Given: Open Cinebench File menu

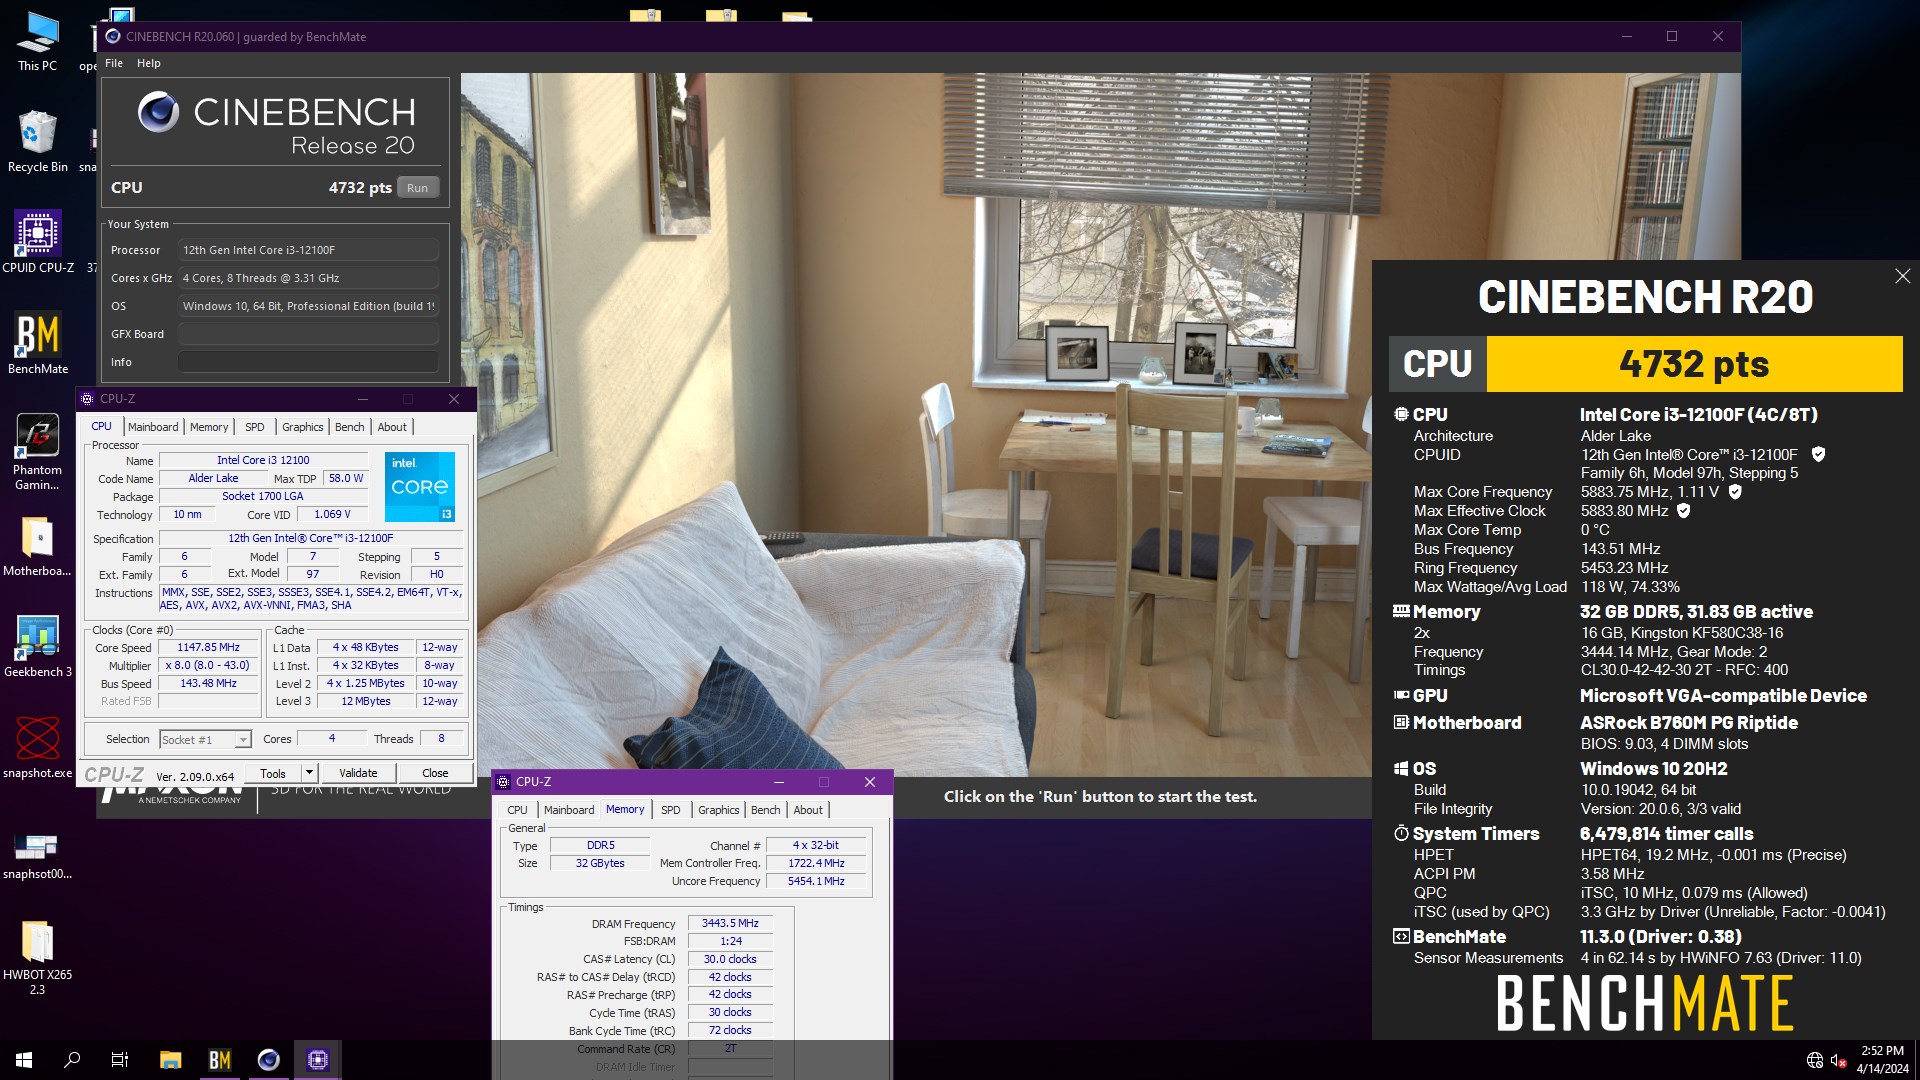Looking at the screenshot, I should [x=114, y=63].
